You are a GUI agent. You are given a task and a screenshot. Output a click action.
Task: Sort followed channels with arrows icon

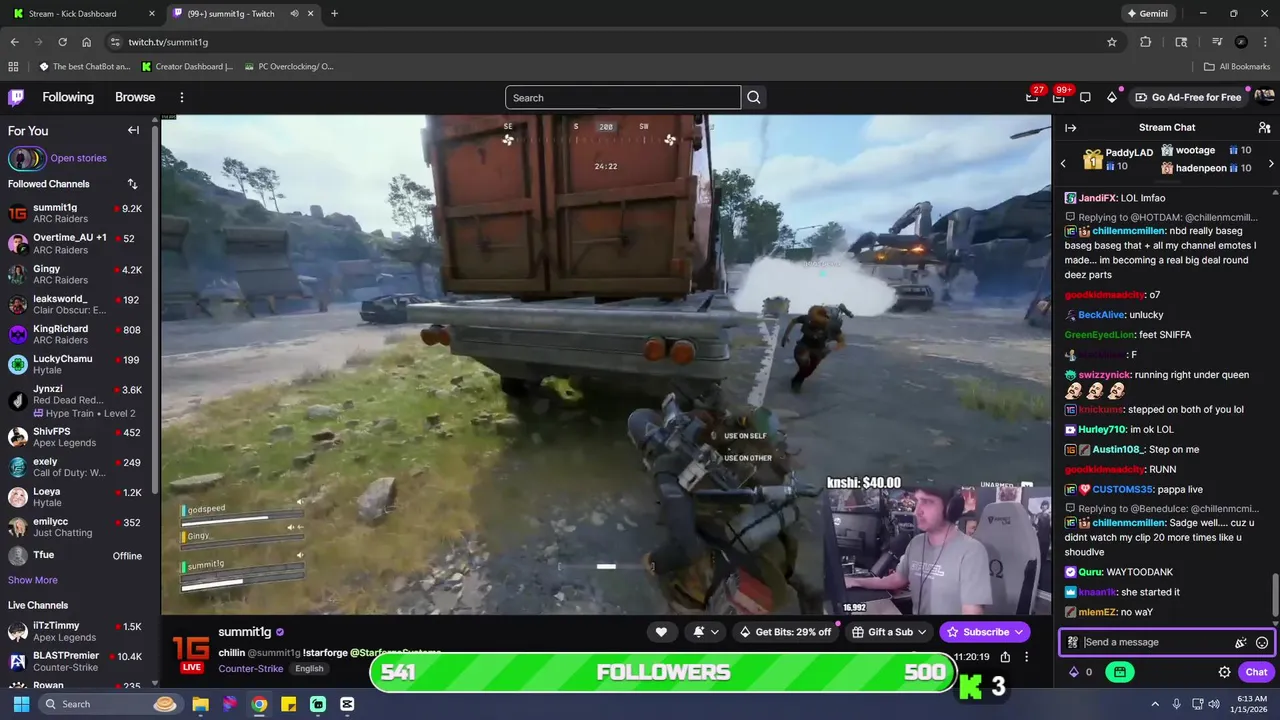(x=132, y=184)
